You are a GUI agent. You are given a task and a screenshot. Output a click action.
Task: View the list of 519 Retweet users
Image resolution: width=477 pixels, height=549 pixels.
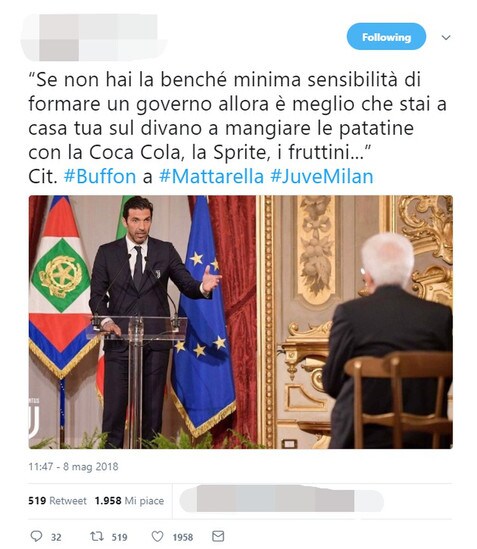pyautogui.click(x=57, y=501)
